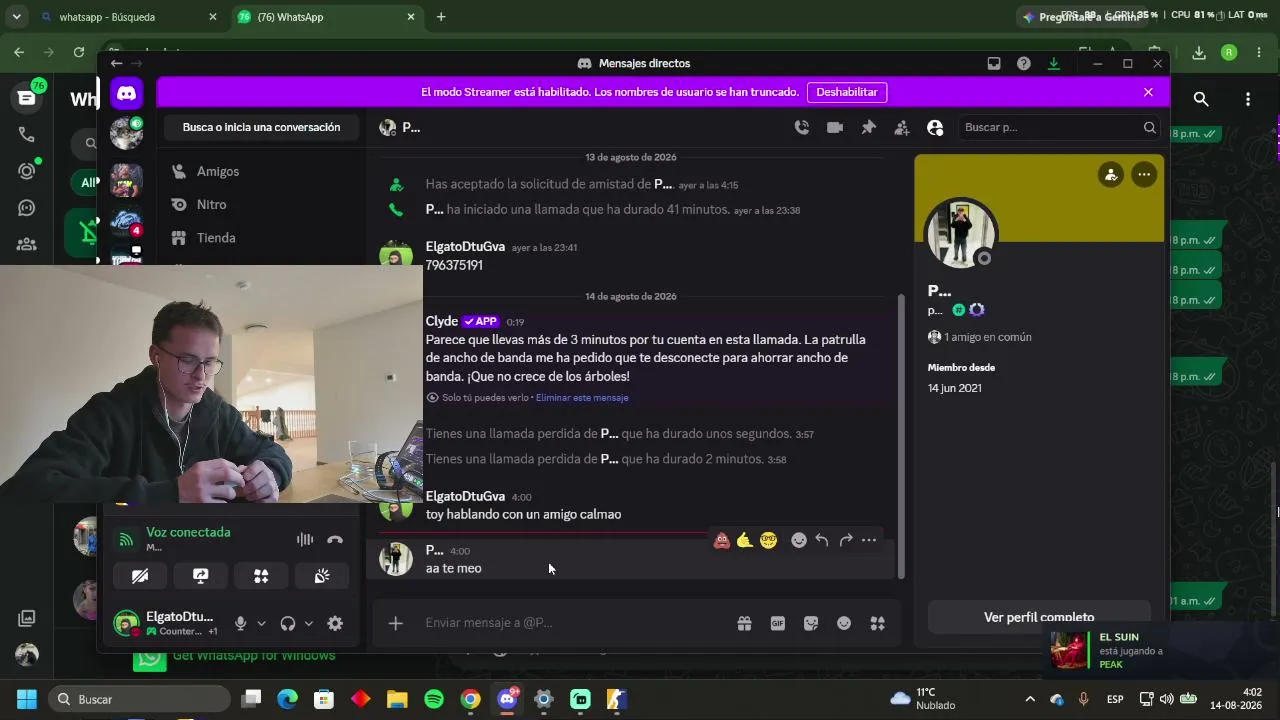Reply to the 'aa te meo' message

pyautogui.click(x=822, y=540)
